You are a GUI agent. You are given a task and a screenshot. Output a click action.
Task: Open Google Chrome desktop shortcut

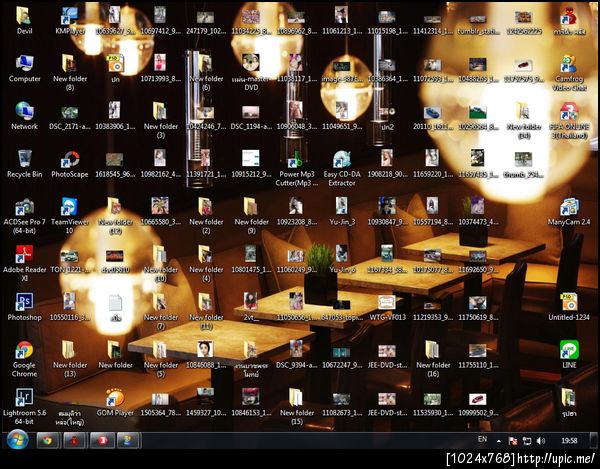click(x=24, y=359)
